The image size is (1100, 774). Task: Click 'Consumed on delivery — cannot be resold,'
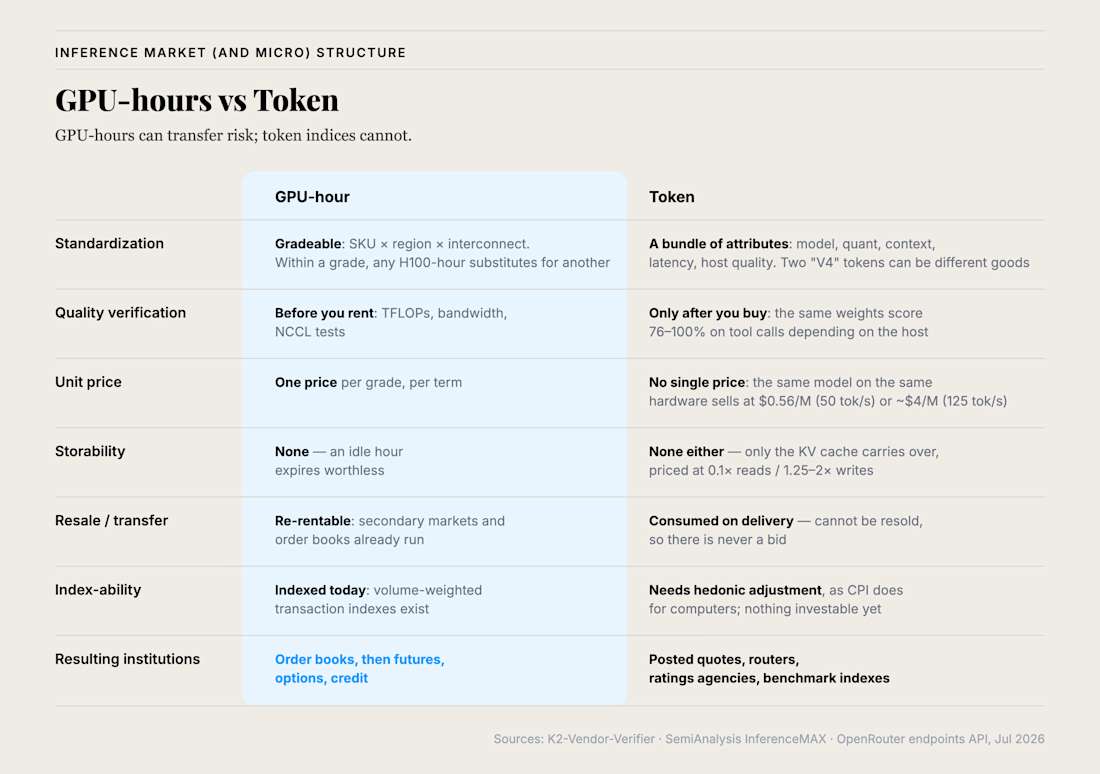pos(786,521)
